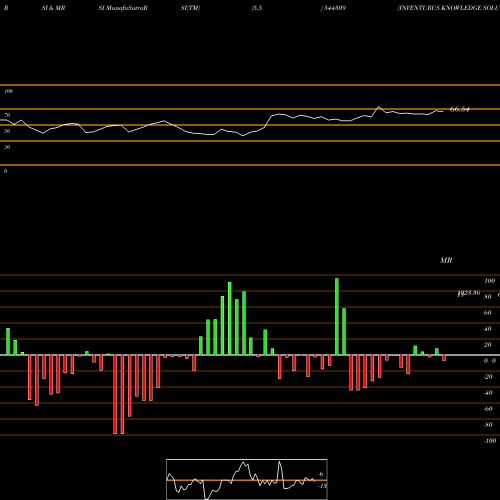Click the 'SI MunafaSutraR' header text
This screenshot has width=500, height=500.
point(123,8)
